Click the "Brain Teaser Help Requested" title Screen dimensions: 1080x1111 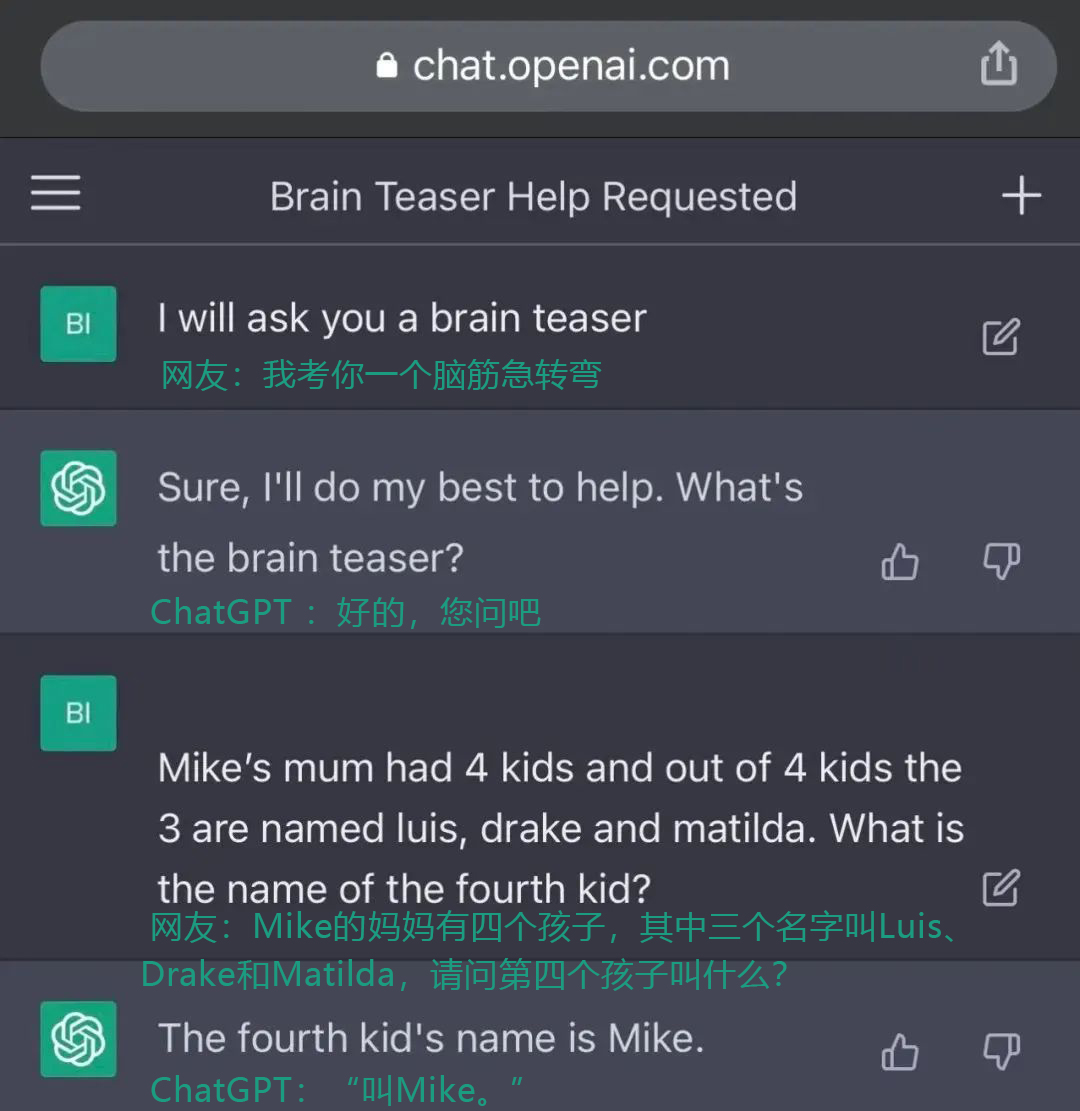tap(533, 195)
